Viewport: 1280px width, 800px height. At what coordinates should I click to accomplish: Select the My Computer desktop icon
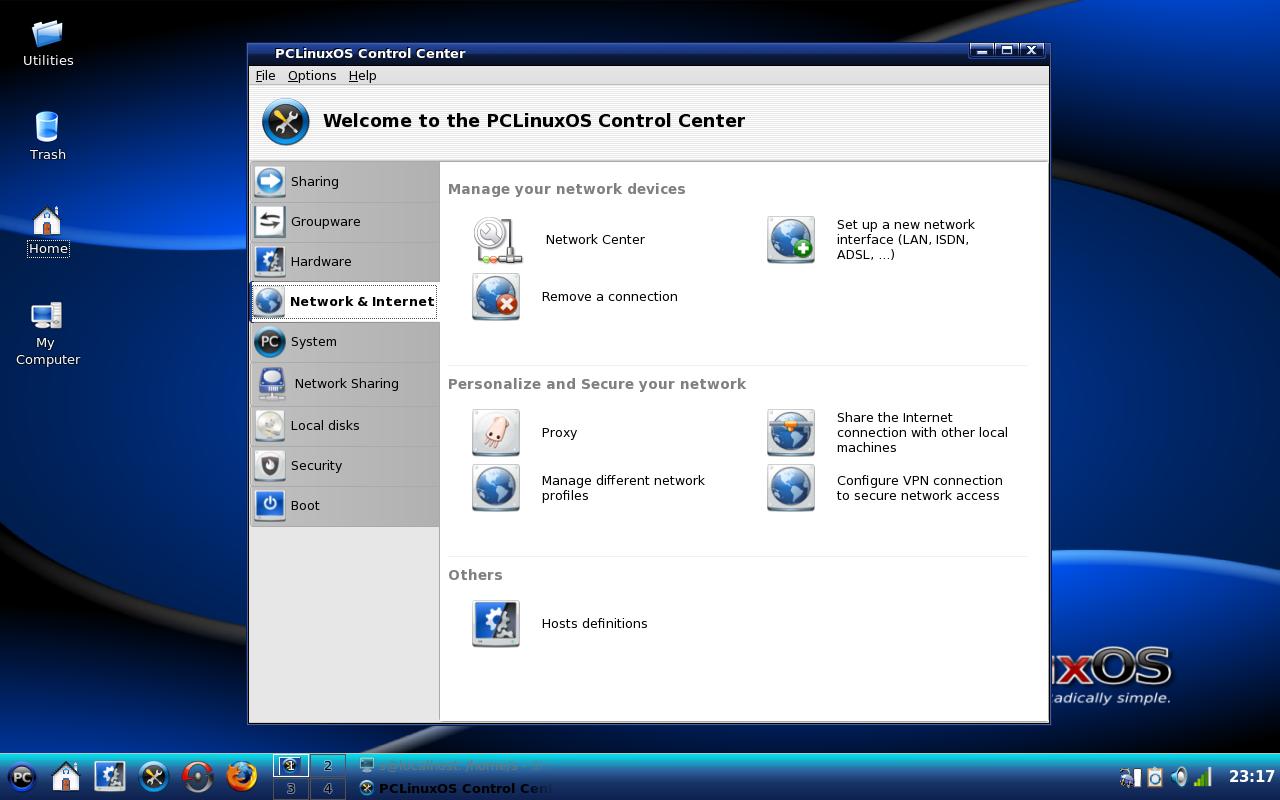point(47,334)
